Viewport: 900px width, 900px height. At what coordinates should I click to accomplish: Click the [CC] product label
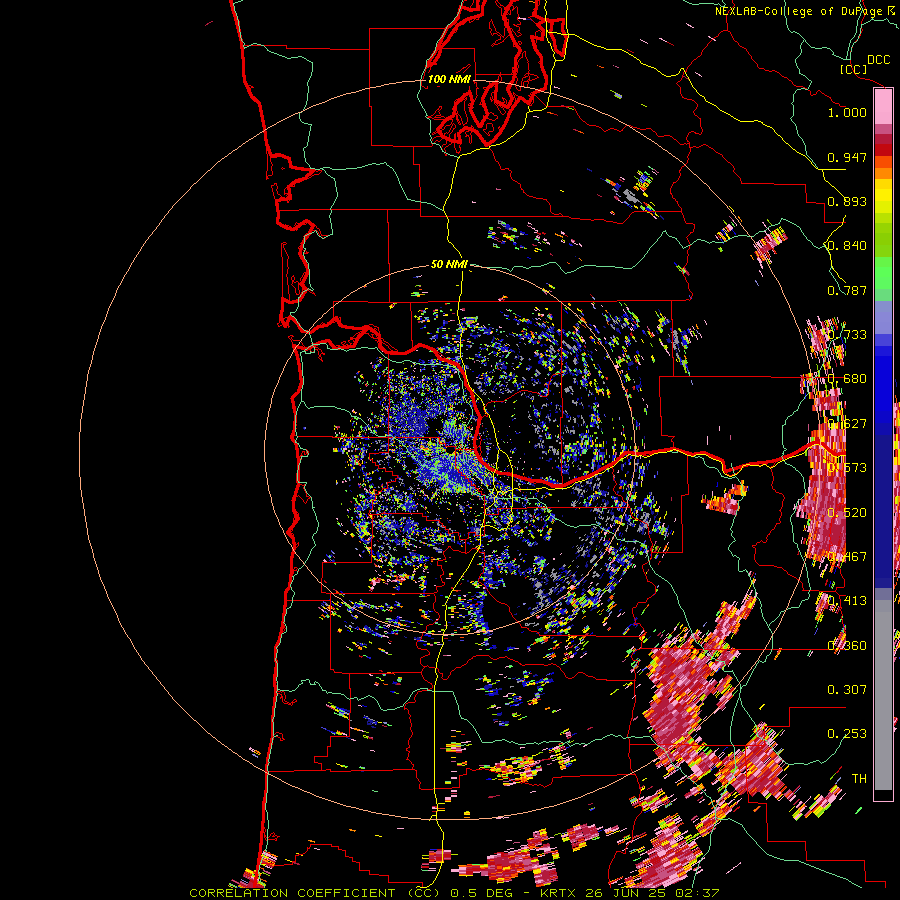853,69
